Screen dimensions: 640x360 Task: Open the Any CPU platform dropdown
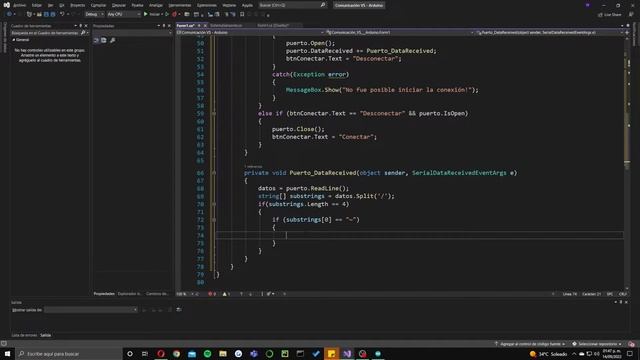tap(124, 14)
